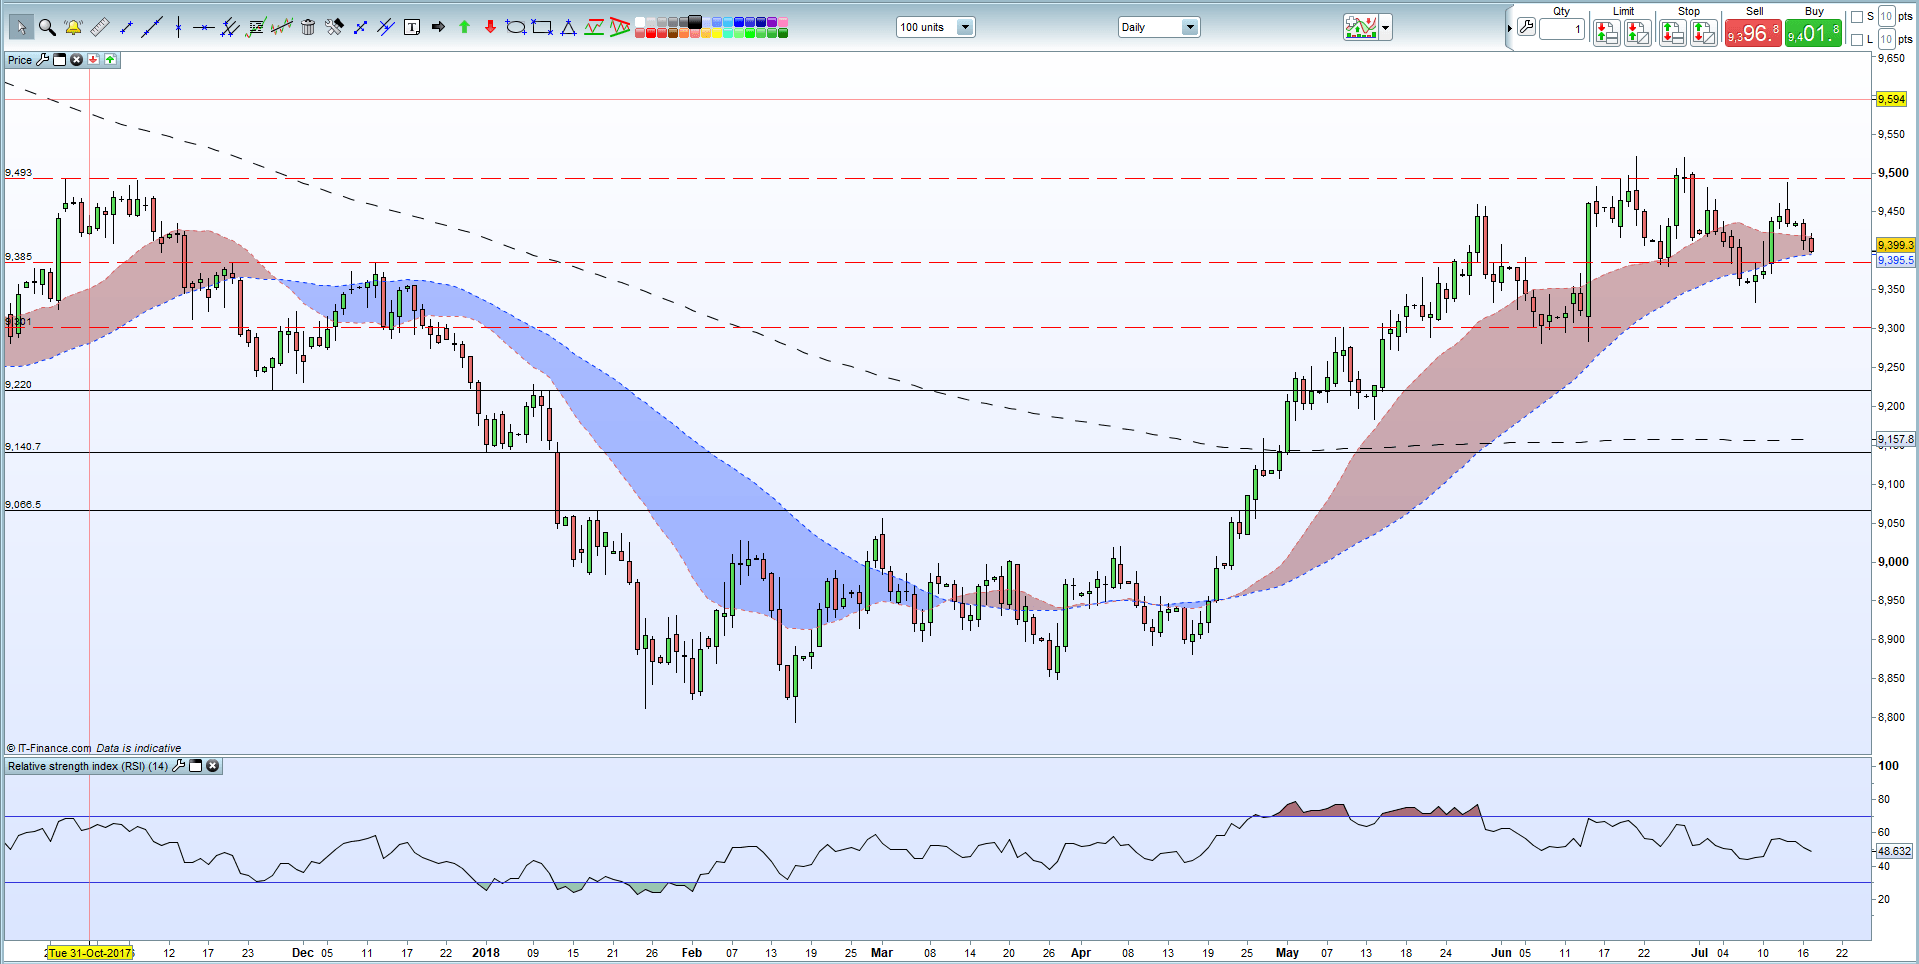Select the vertical line tool
The image size is (1919, 964).
[178, 27]
